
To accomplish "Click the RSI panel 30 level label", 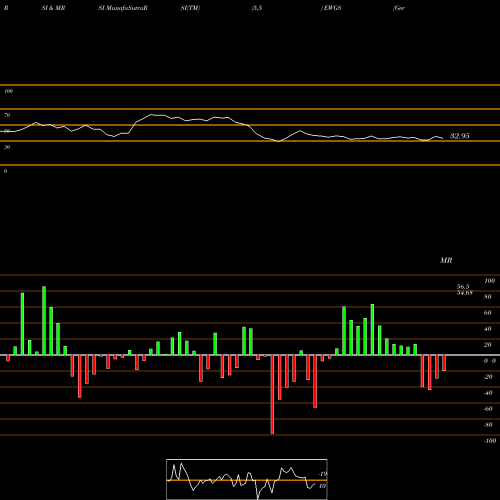I will pos(7,147).
